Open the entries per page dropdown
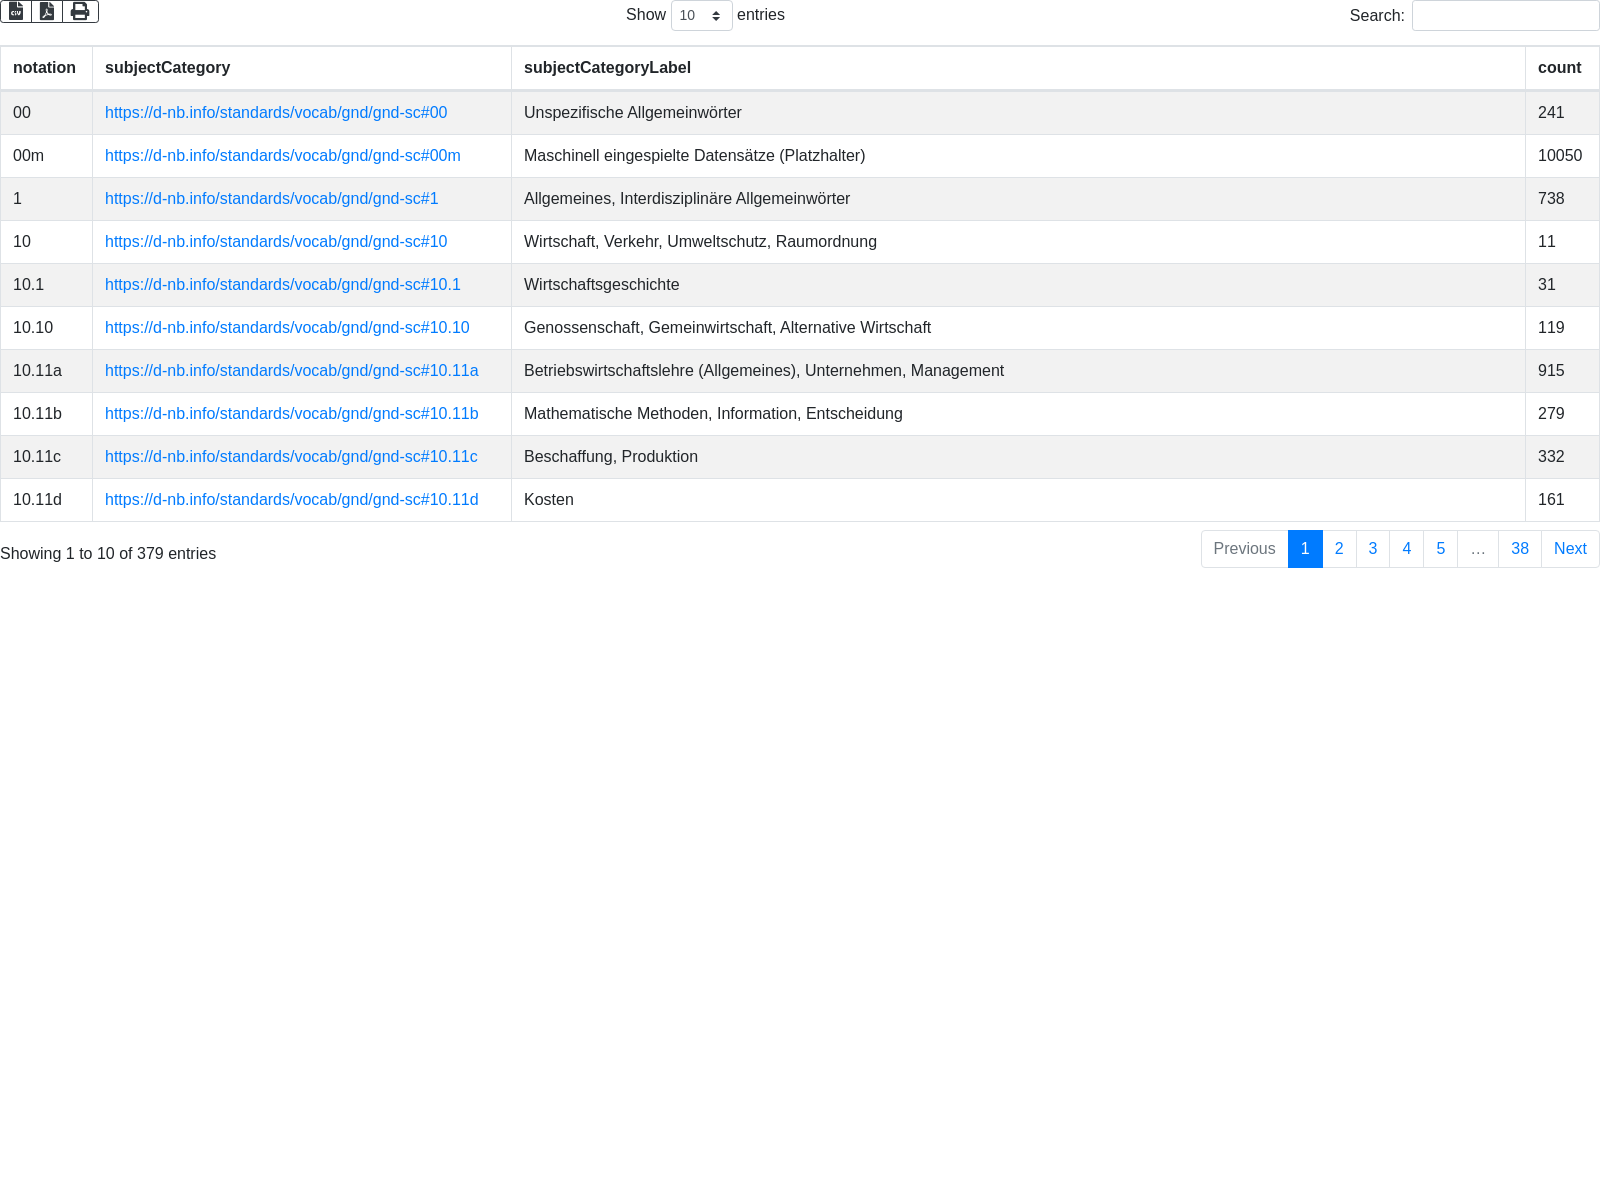 click(701, 15)
